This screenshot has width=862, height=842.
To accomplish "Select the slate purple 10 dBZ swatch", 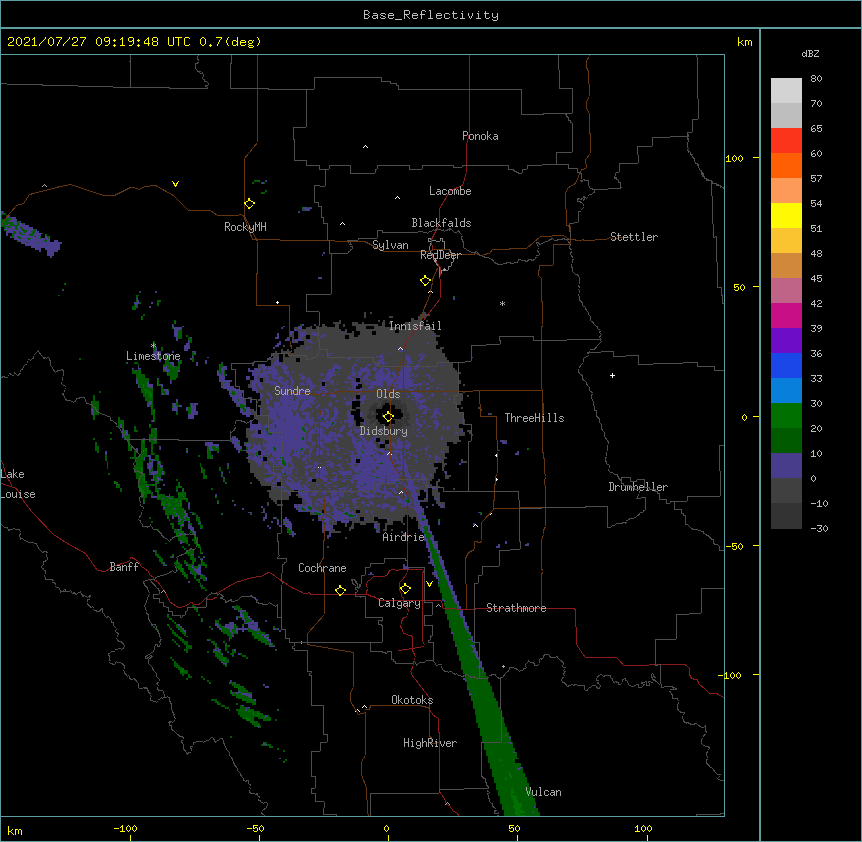I will tap(786, 466).
